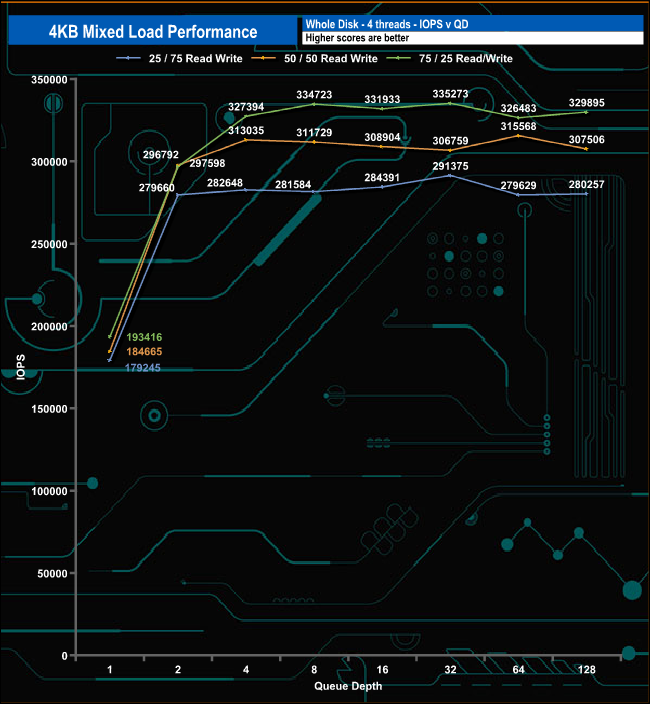Click the blue data point at queue depth 128
Screen dimensions: 650x704
[x=587, y=194]
